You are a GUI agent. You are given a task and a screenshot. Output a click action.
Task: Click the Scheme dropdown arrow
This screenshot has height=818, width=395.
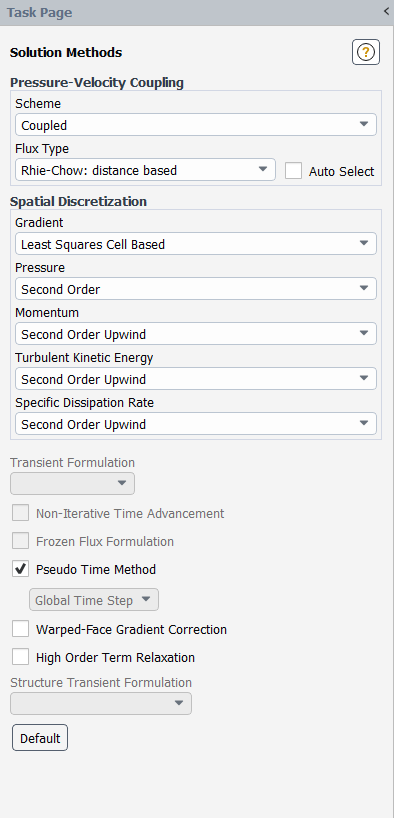[x=364, y=125]
